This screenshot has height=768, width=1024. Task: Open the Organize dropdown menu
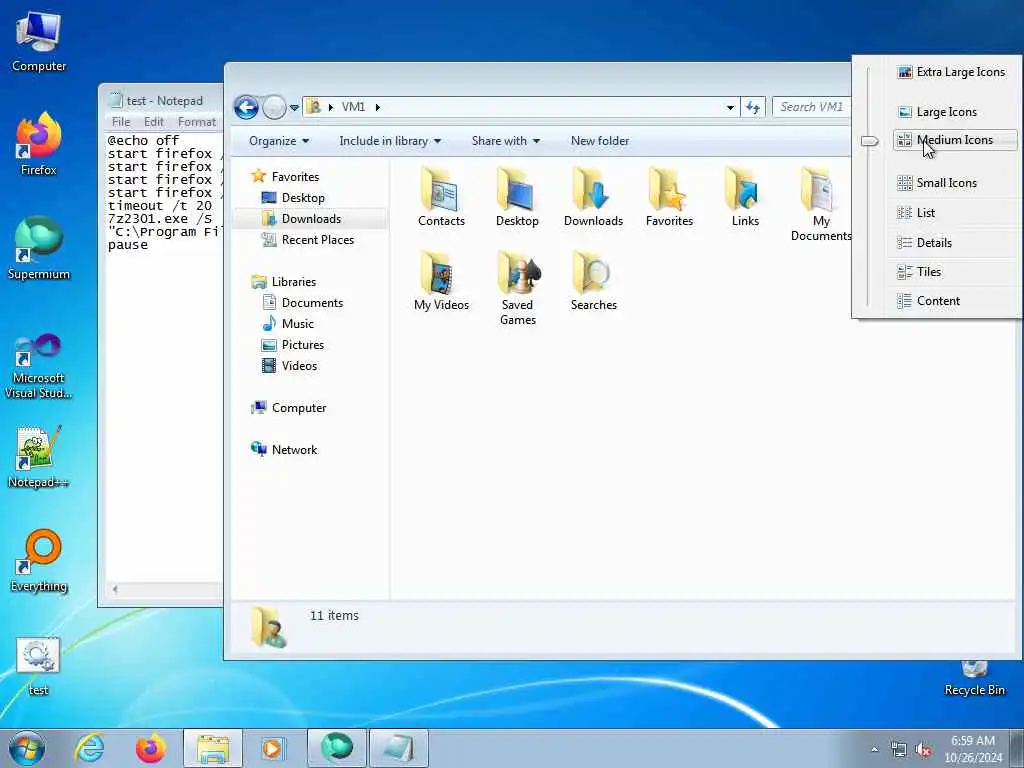click(x=279, y=141)
